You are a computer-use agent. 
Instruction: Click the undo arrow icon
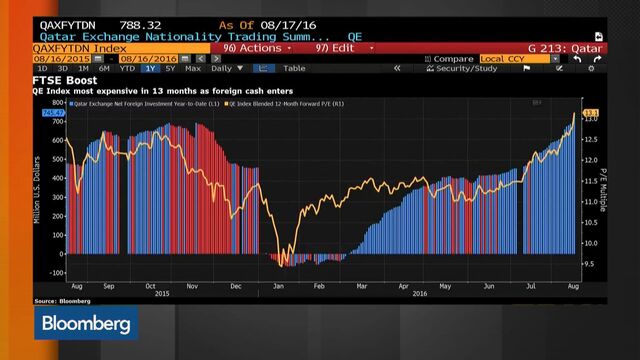click(x=577, y=59)
